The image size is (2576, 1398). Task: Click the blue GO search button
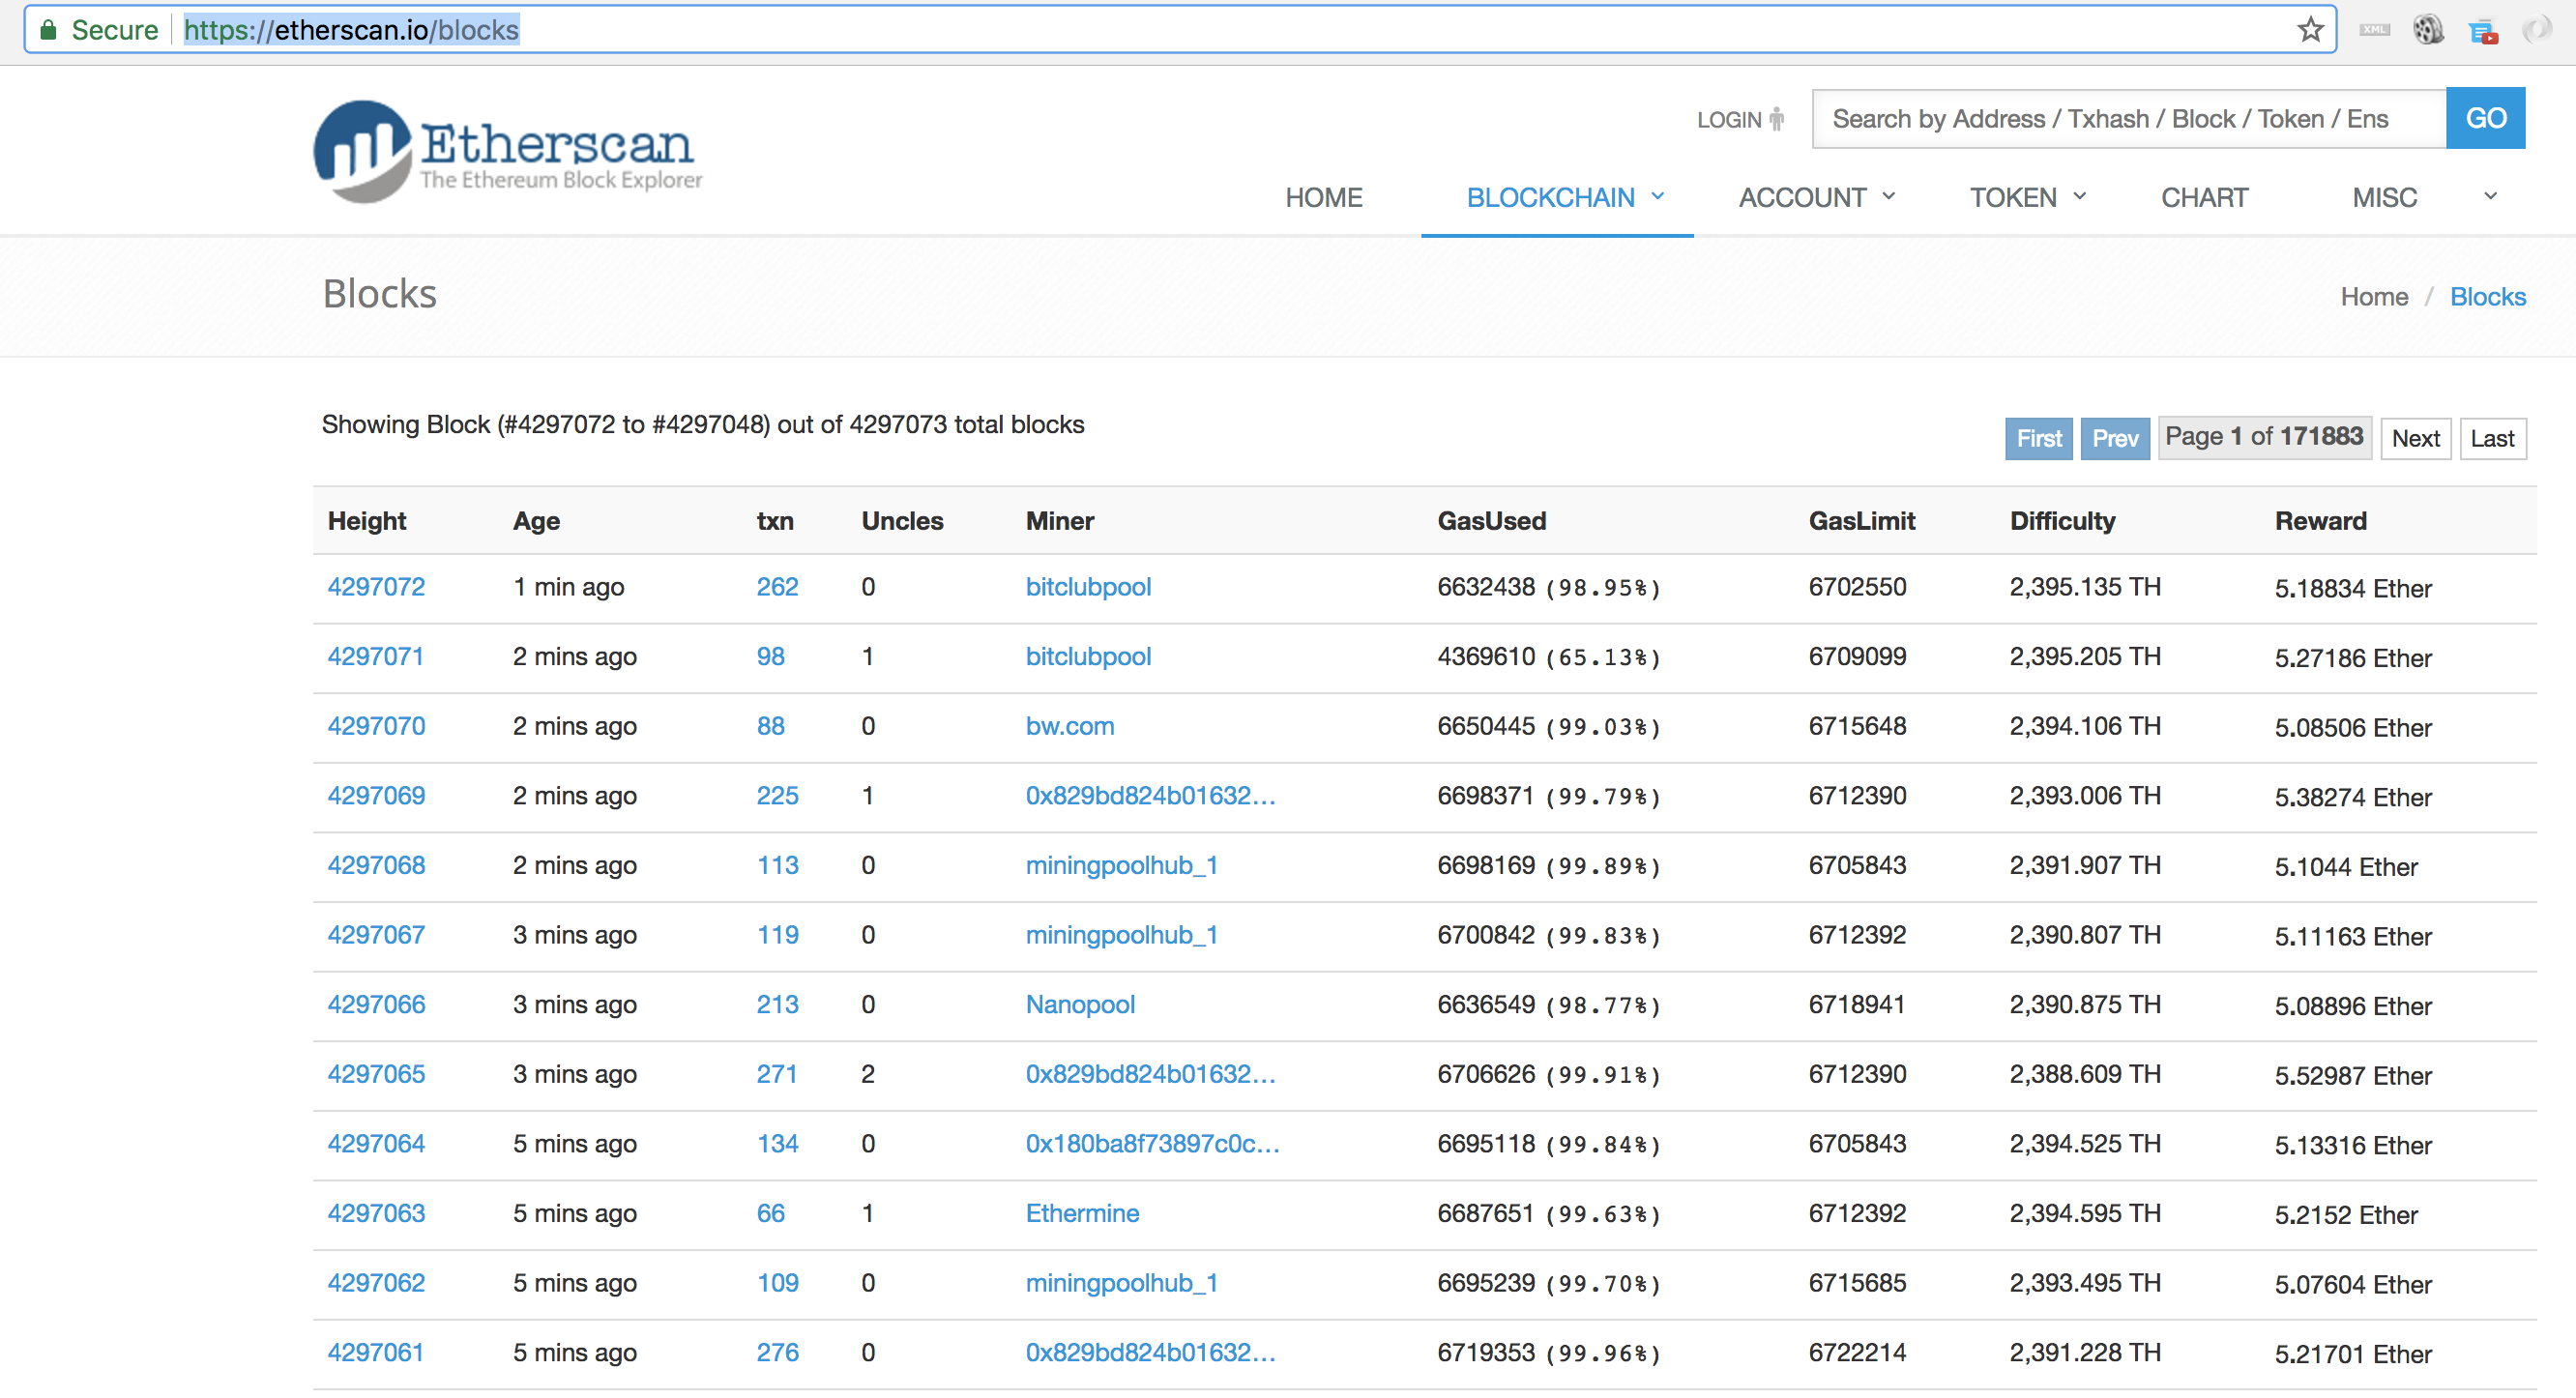pos(2485,118)
